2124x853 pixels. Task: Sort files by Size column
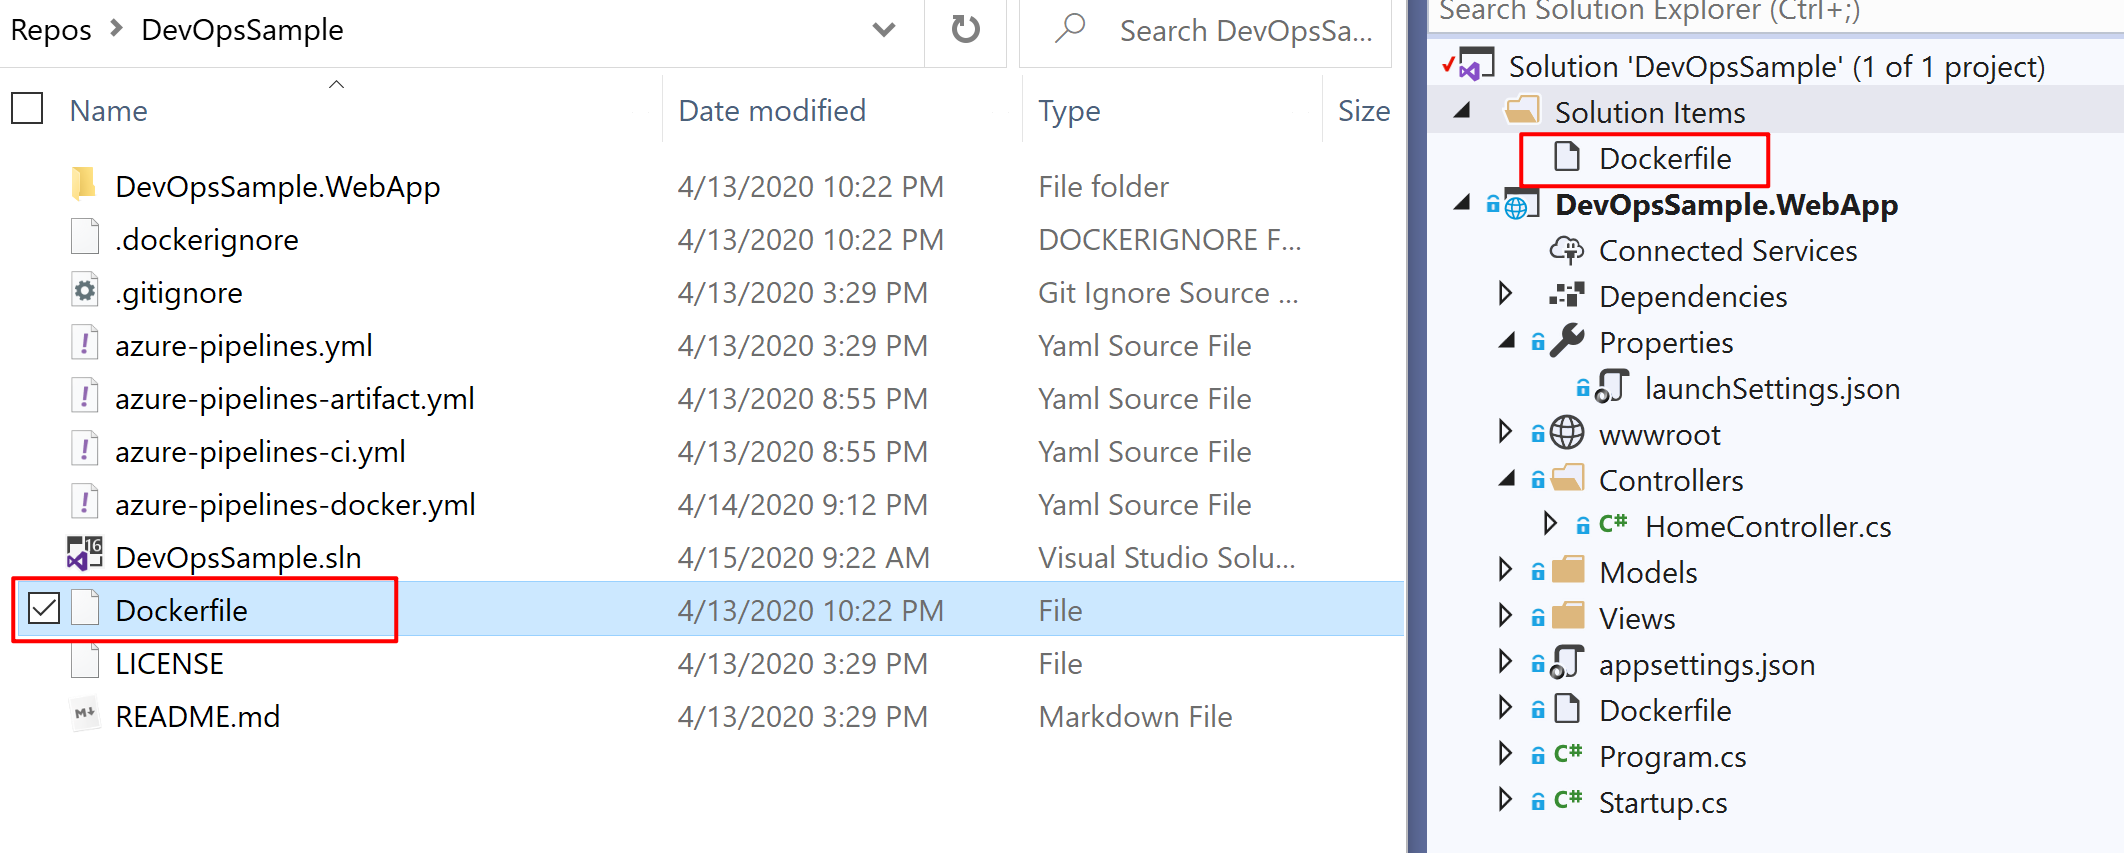[x=1364, y=111]
